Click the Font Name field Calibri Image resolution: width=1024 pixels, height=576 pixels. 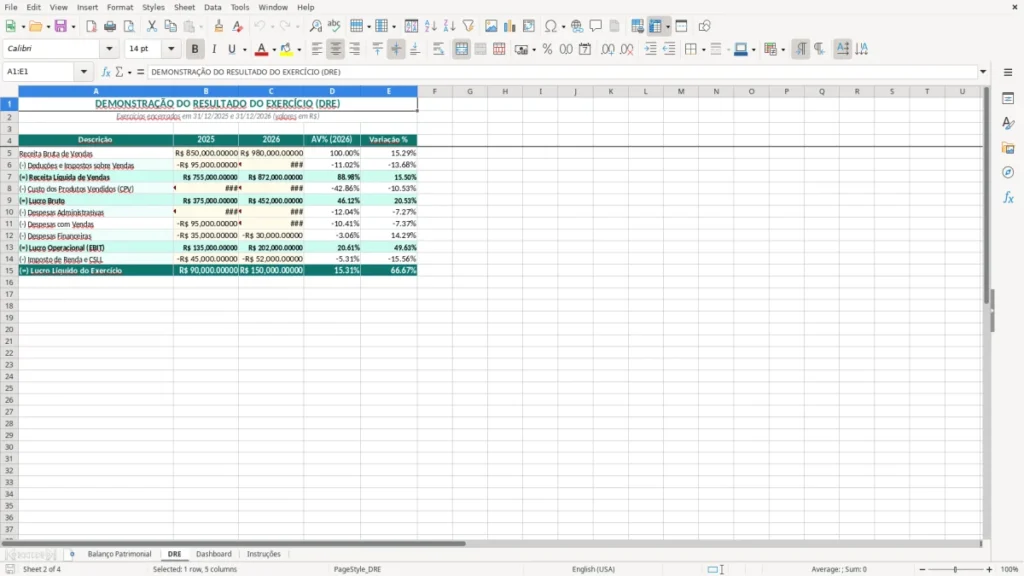(x=52, y=48)
